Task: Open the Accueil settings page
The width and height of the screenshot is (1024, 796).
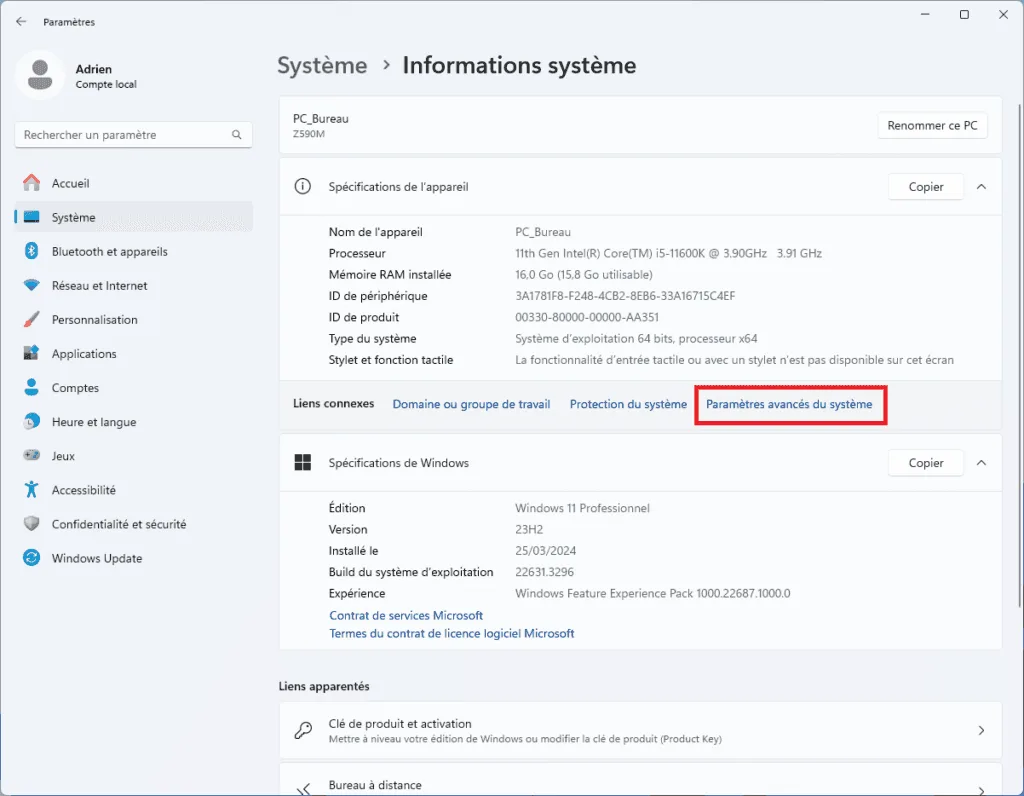Action: [133, 183]
